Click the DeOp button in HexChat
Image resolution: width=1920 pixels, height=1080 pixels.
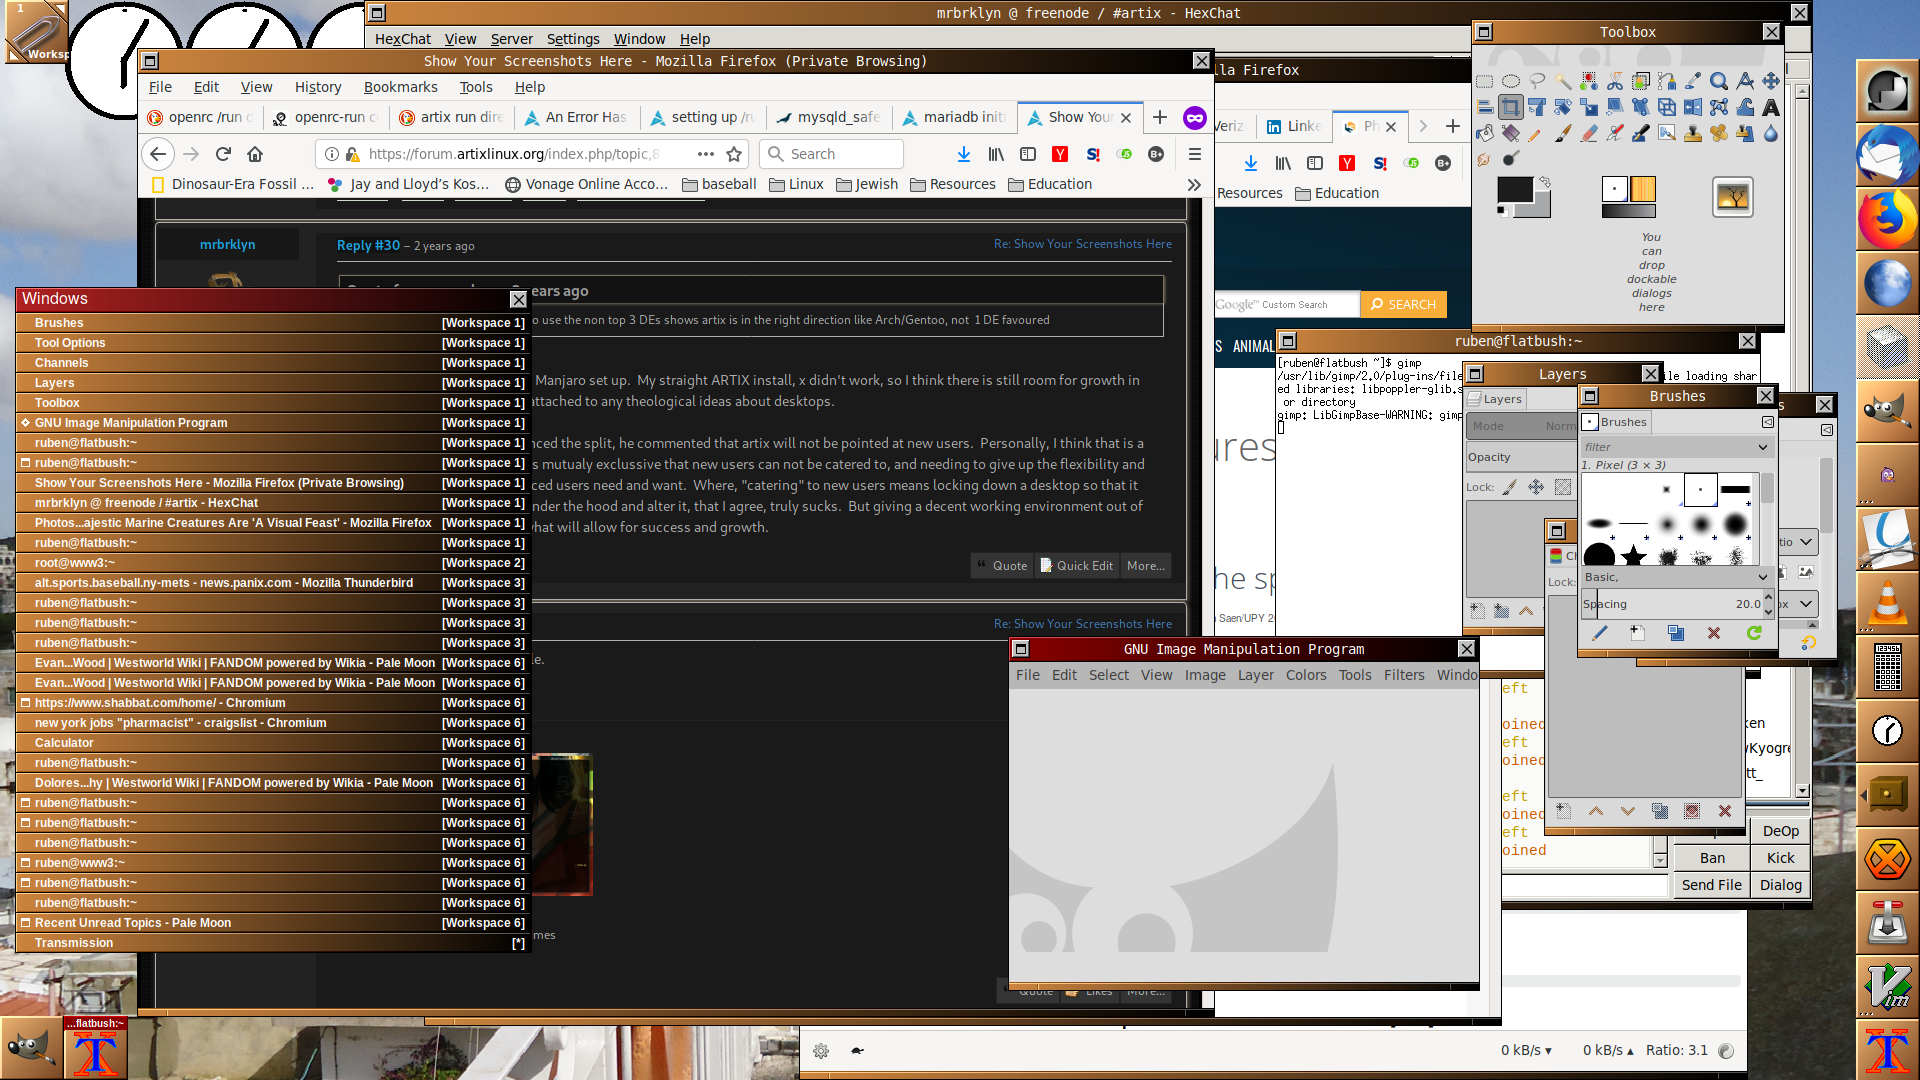coord(1780,831)
